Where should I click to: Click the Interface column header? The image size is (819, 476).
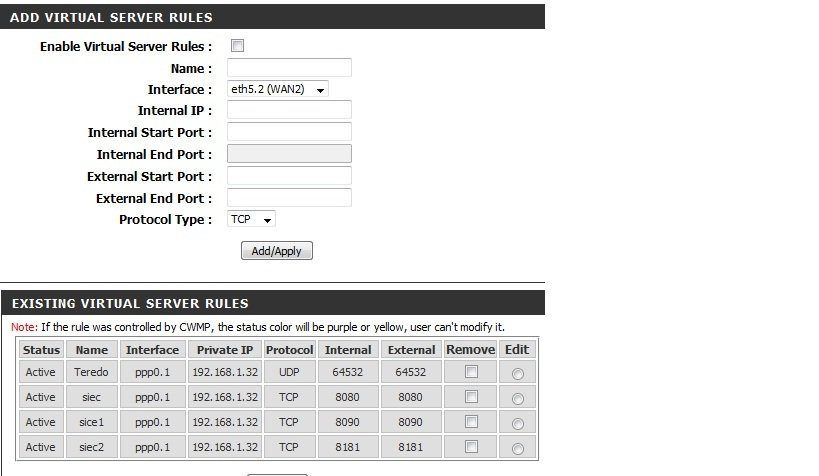coord(153,350)
